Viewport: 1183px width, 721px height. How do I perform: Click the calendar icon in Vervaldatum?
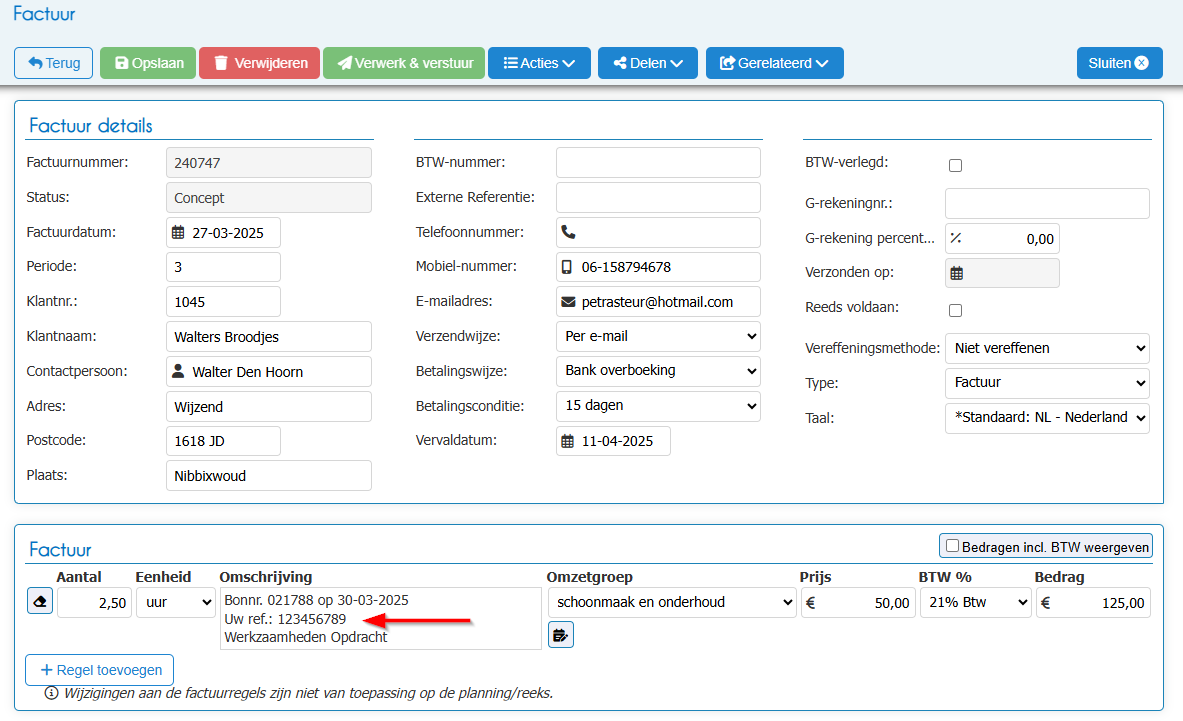pyautogui.click(x=567, y=441)
